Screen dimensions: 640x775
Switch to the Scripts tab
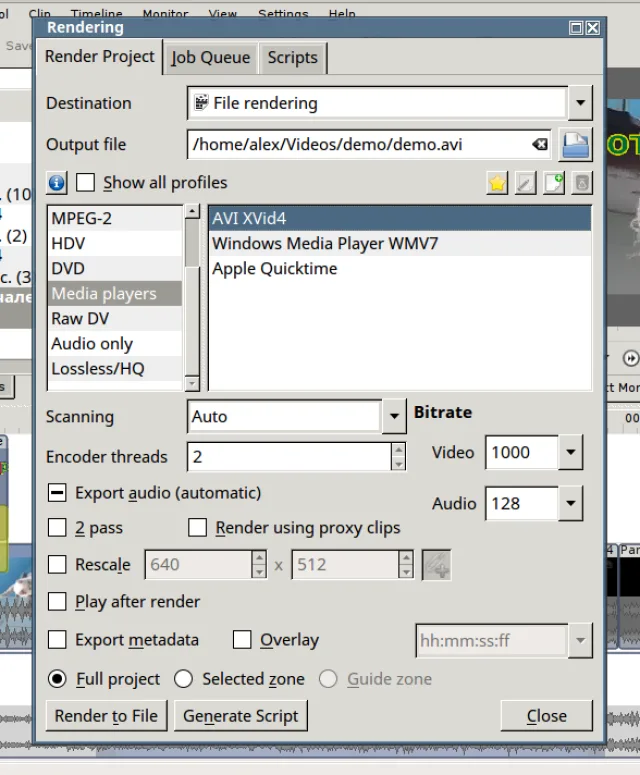point(293,58)
